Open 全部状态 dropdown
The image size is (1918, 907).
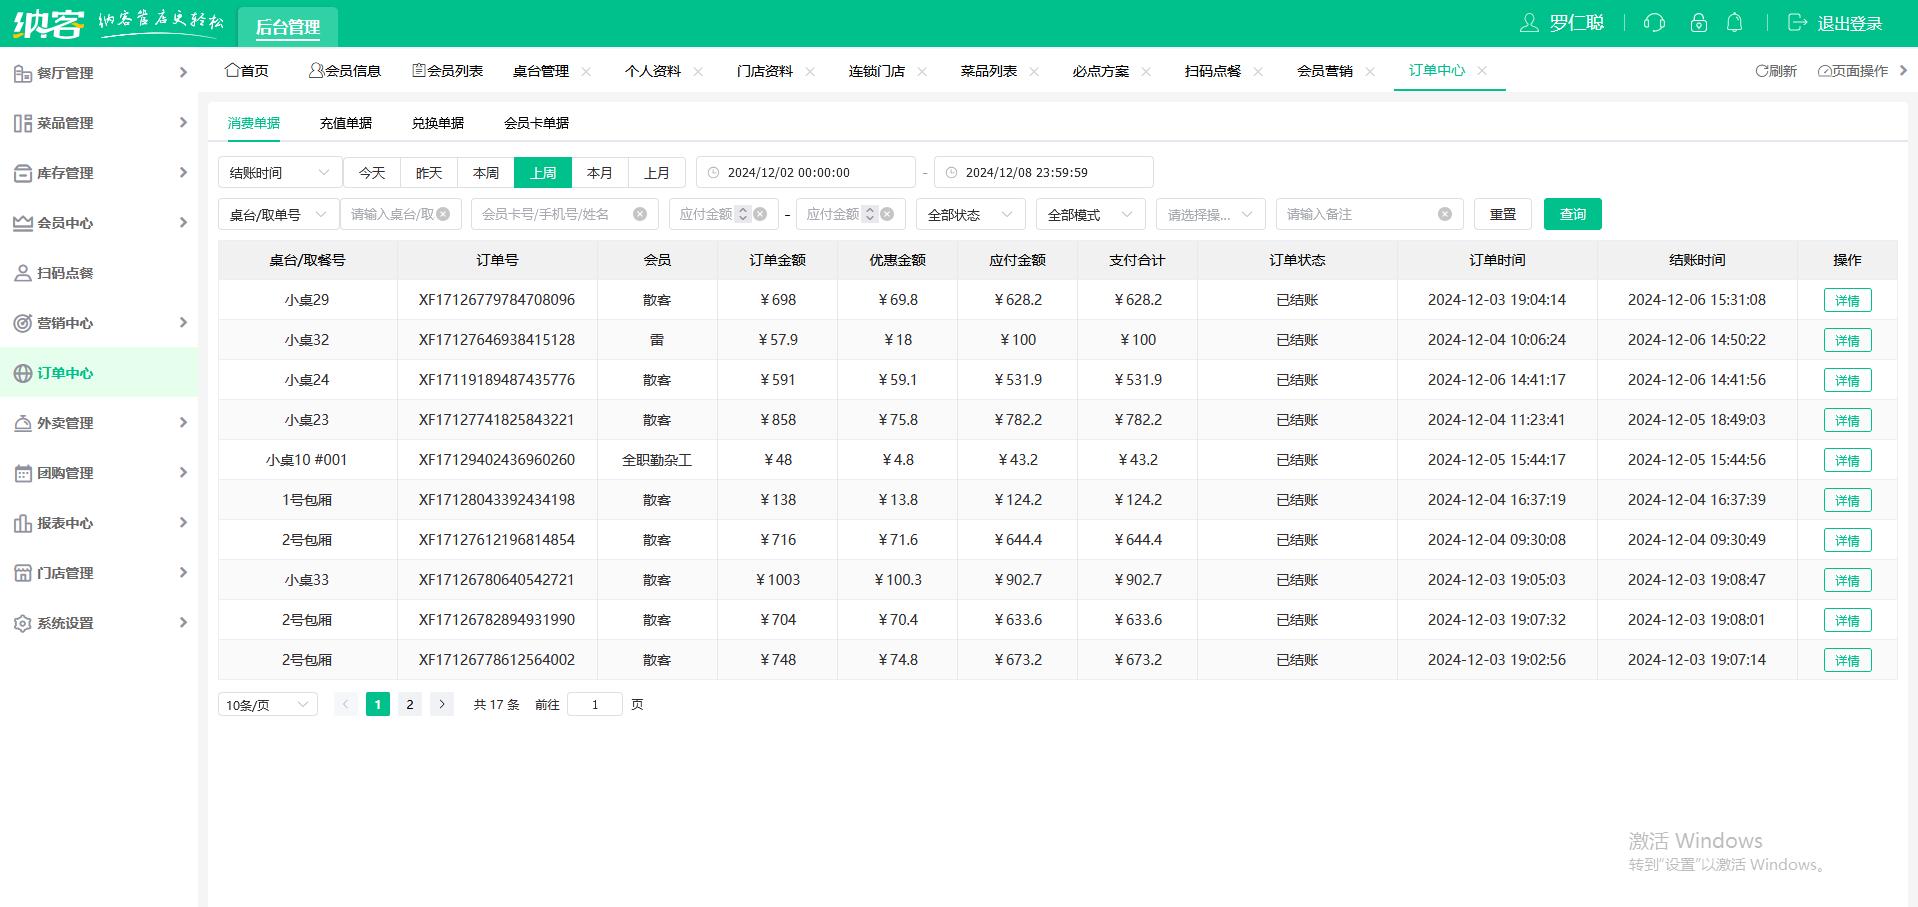pos(971,214)
